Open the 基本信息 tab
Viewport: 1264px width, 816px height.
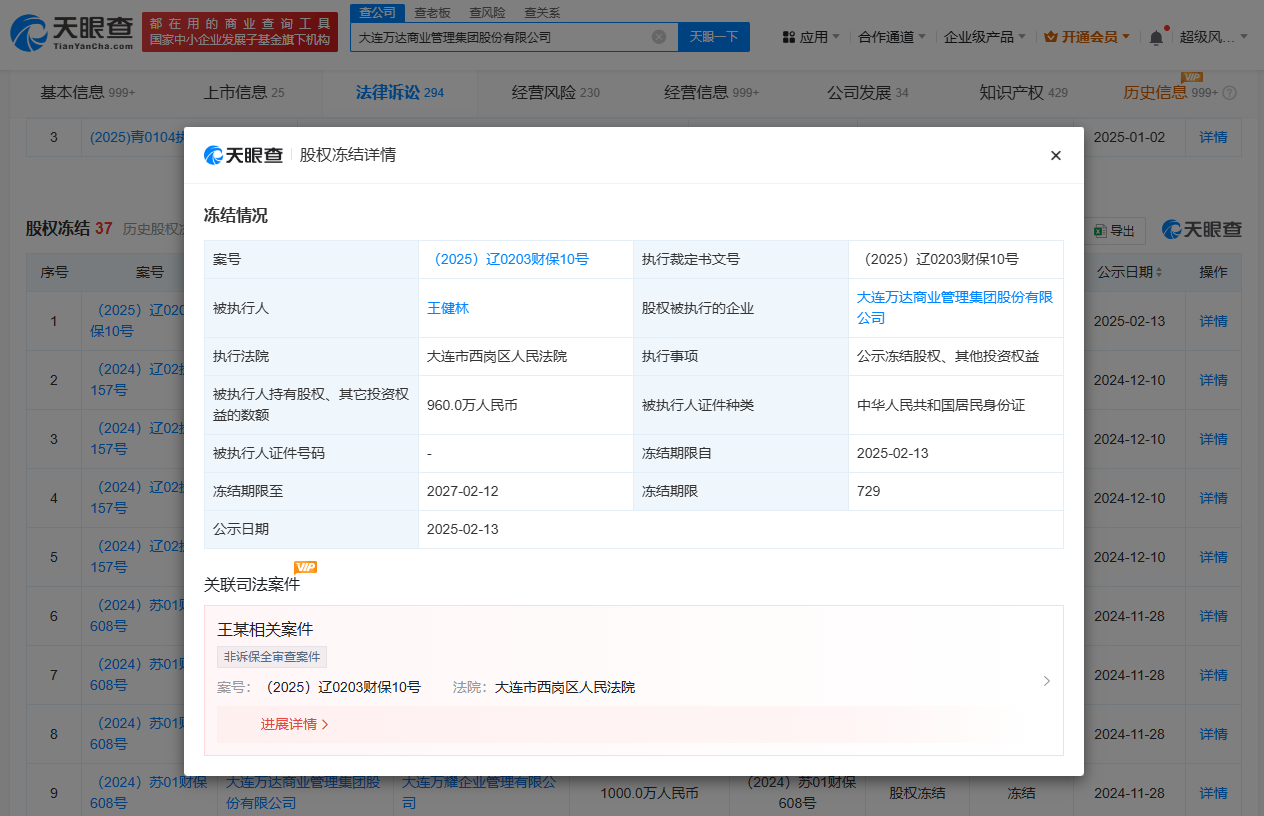point(88,93)
